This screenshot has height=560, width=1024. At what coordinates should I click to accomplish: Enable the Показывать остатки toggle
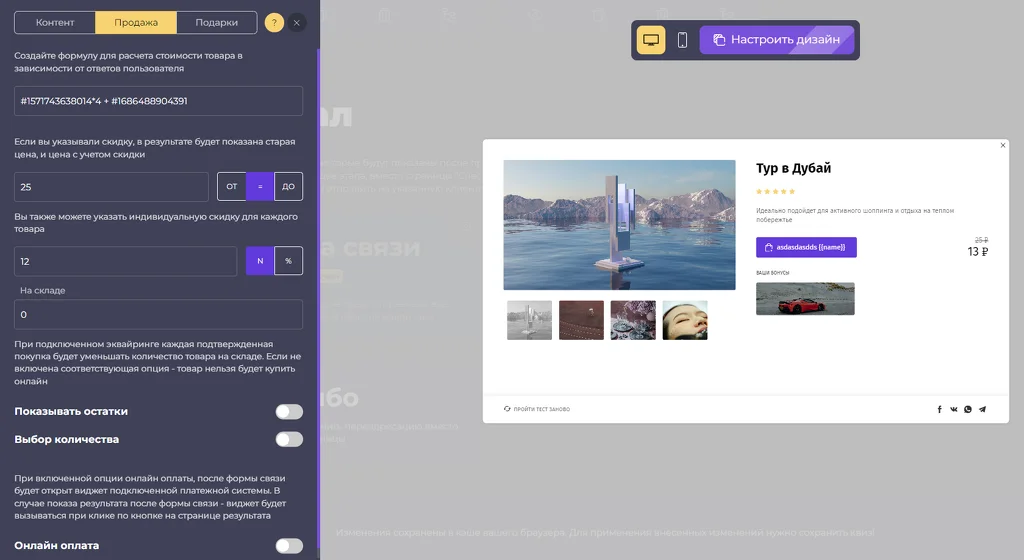(289, 411)
